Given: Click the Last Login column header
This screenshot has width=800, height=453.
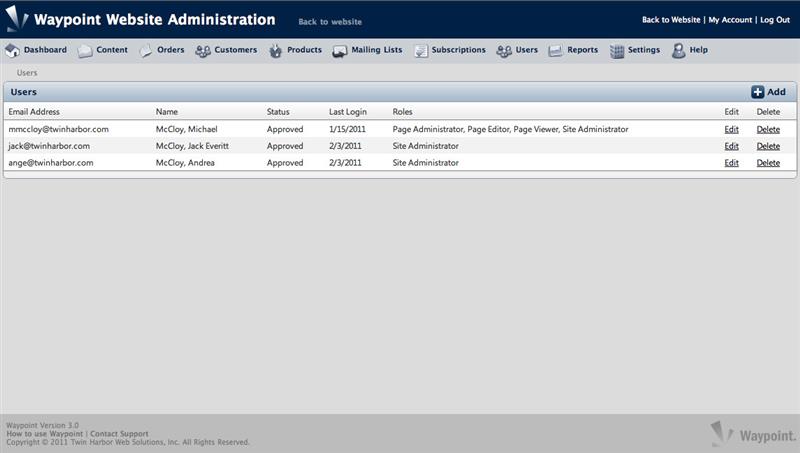Looking at the screenshot, I should (348, 112).
